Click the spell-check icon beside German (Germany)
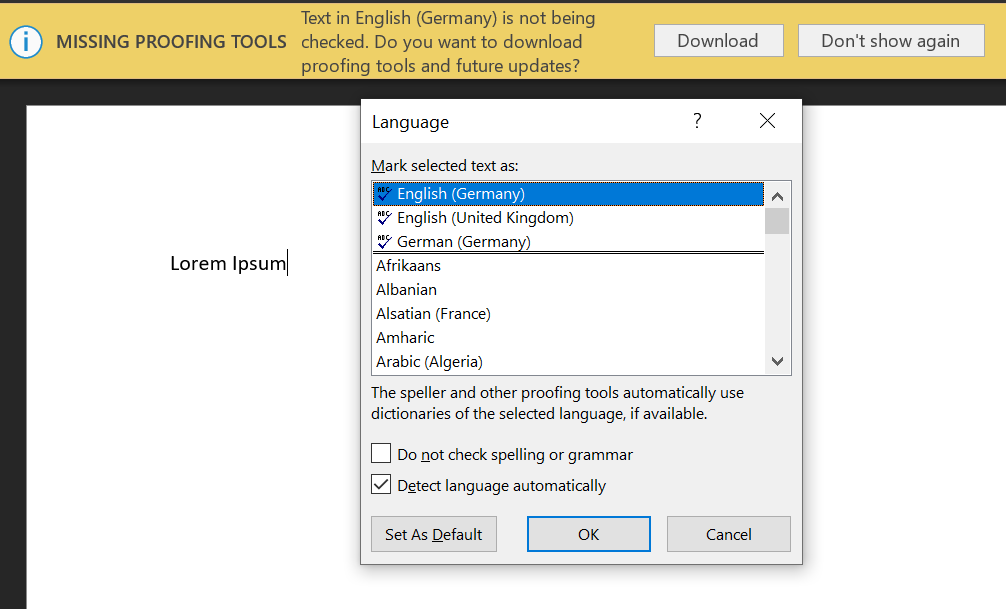Image resolution: width=1006 pixels, height=609 pixels. (x=384, y=241)
